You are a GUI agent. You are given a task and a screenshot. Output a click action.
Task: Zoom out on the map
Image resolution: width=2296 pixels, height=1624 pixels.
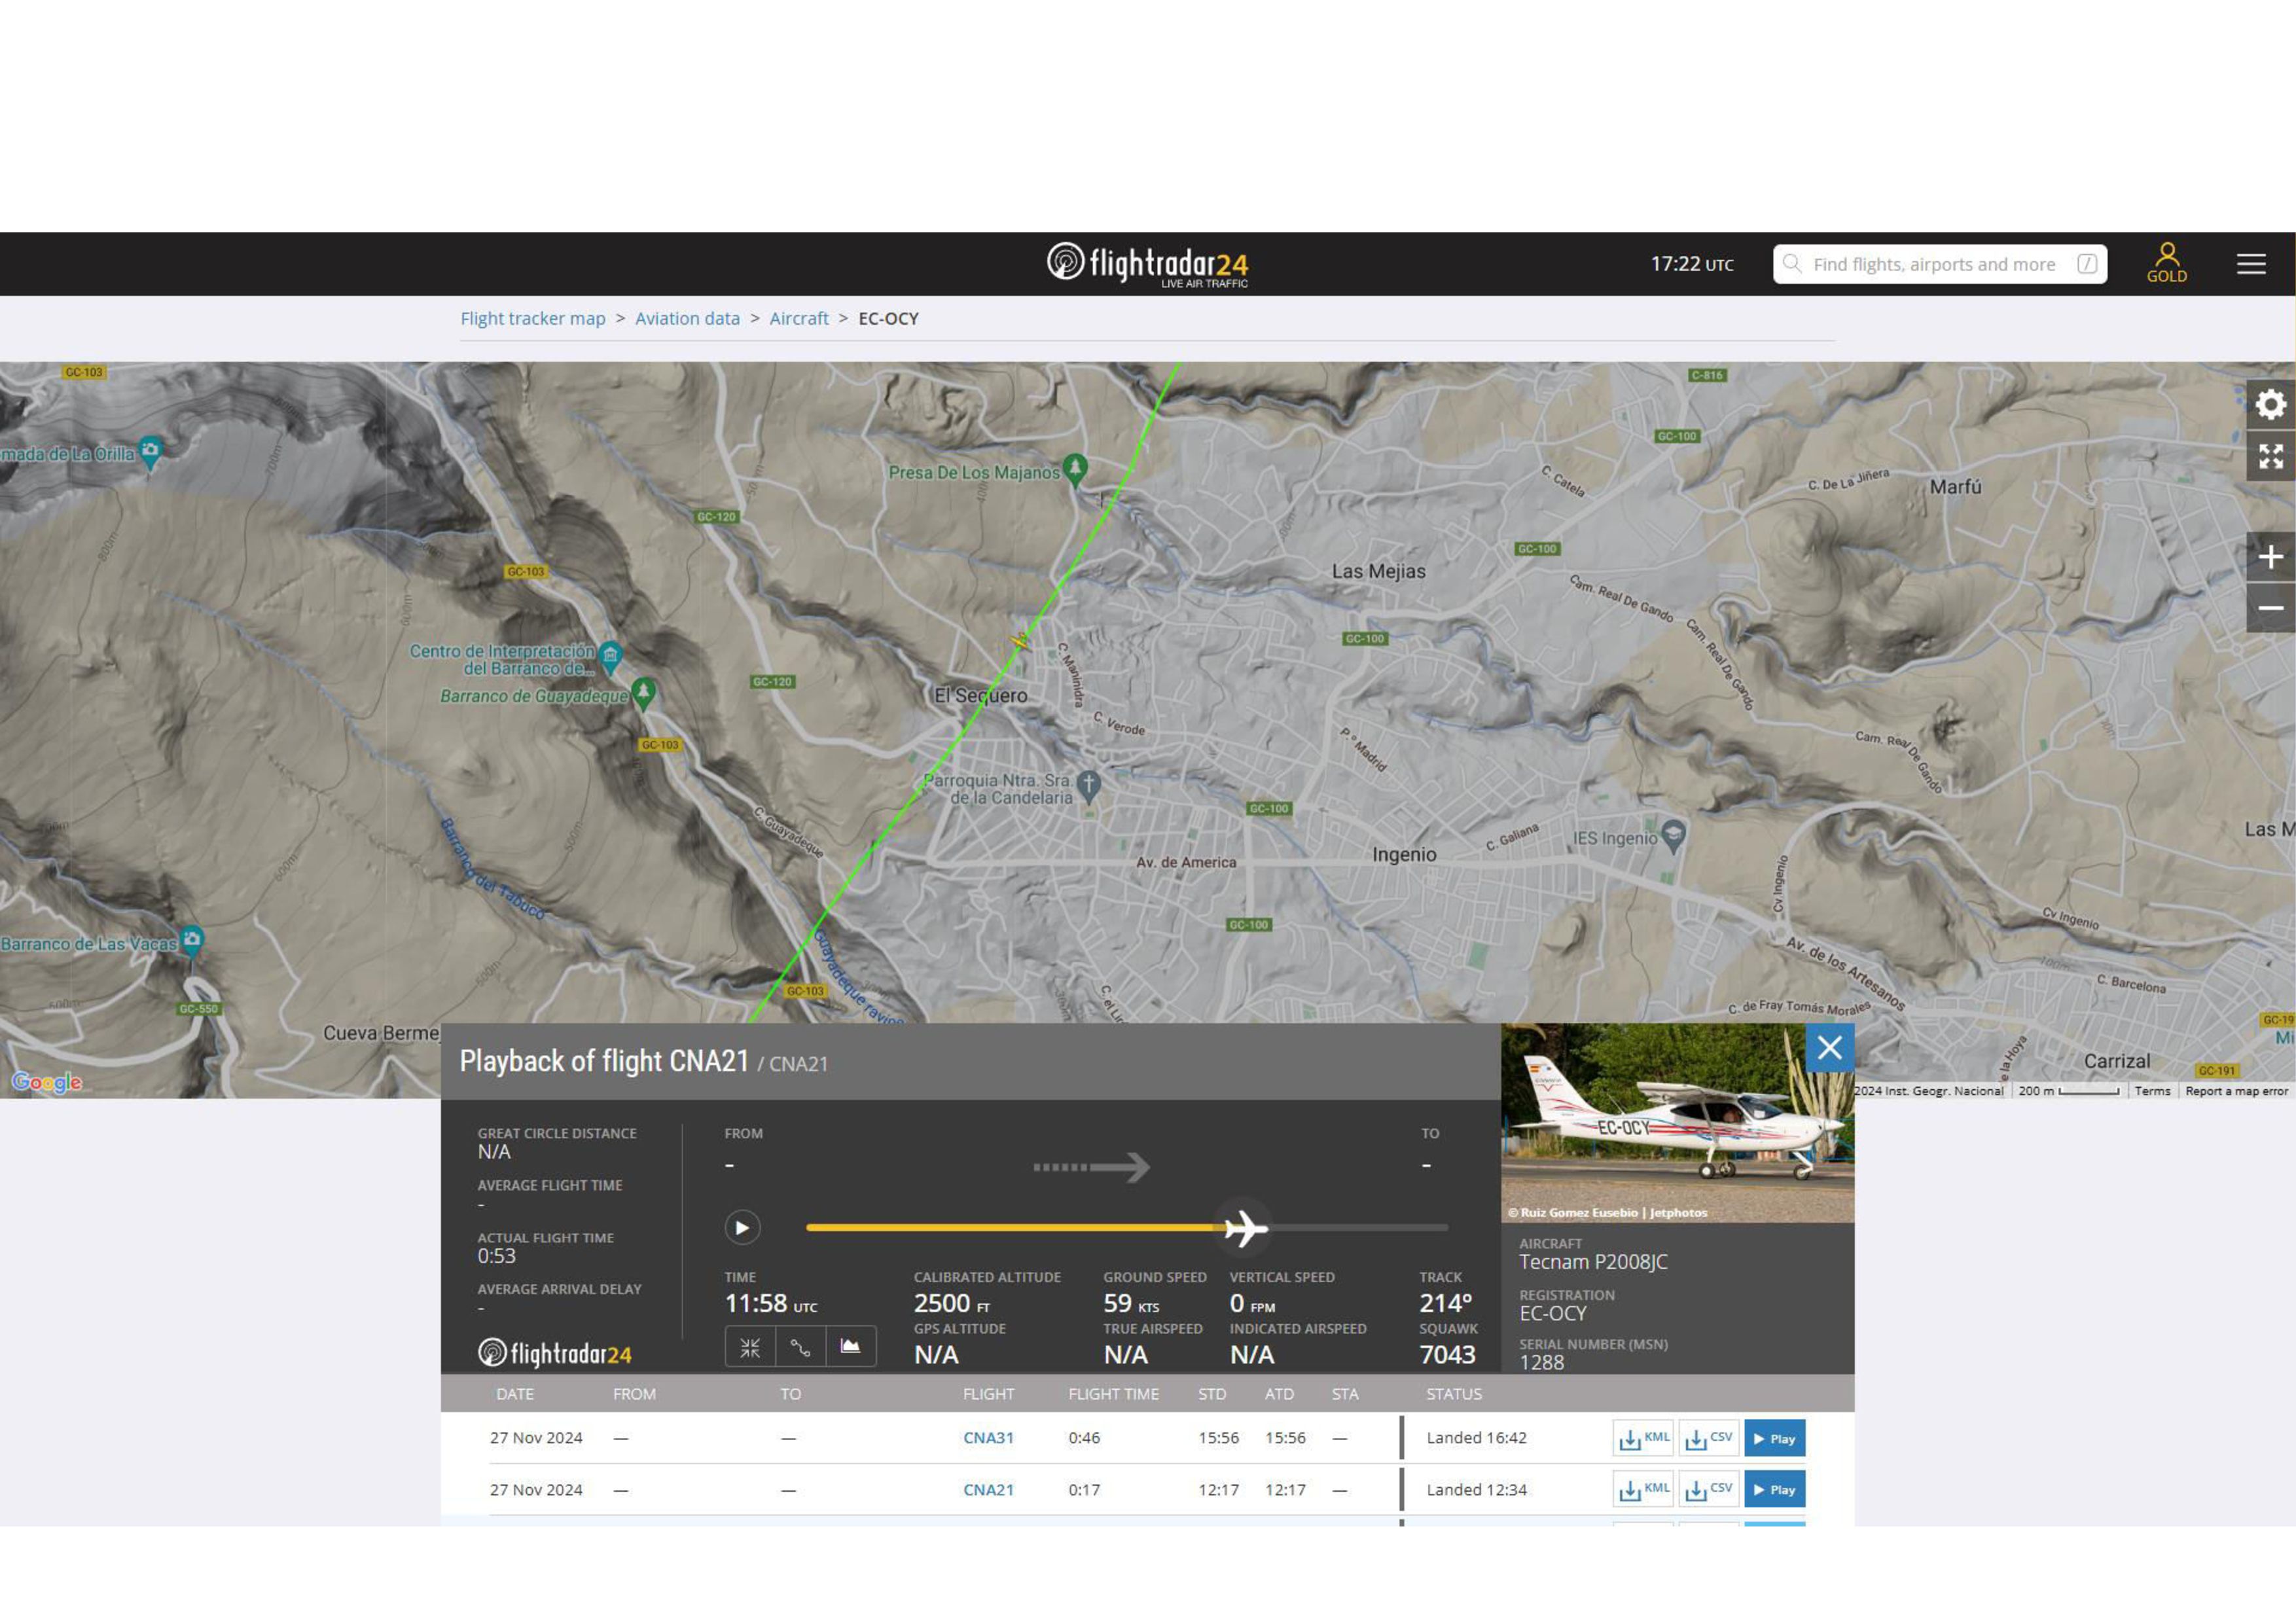pos(2270,608)
